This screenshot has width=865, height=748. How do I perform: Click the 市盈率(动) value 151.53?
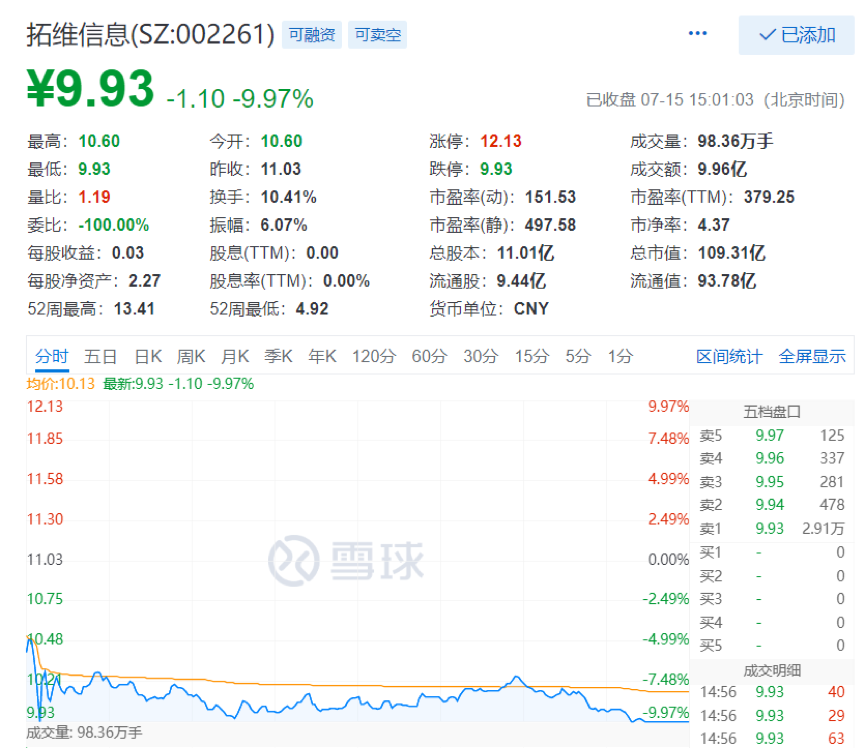[550, 197]
